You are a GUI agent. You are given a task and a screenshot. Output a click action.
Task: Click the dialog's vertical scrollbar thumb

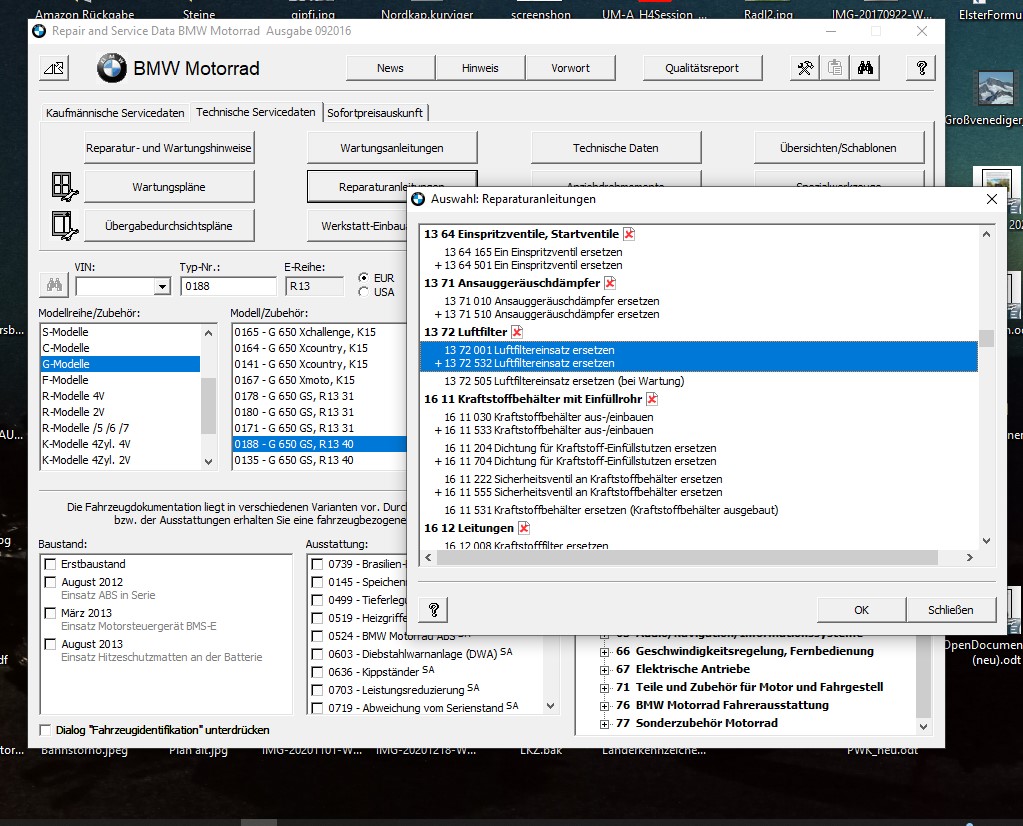click(986, 339)
